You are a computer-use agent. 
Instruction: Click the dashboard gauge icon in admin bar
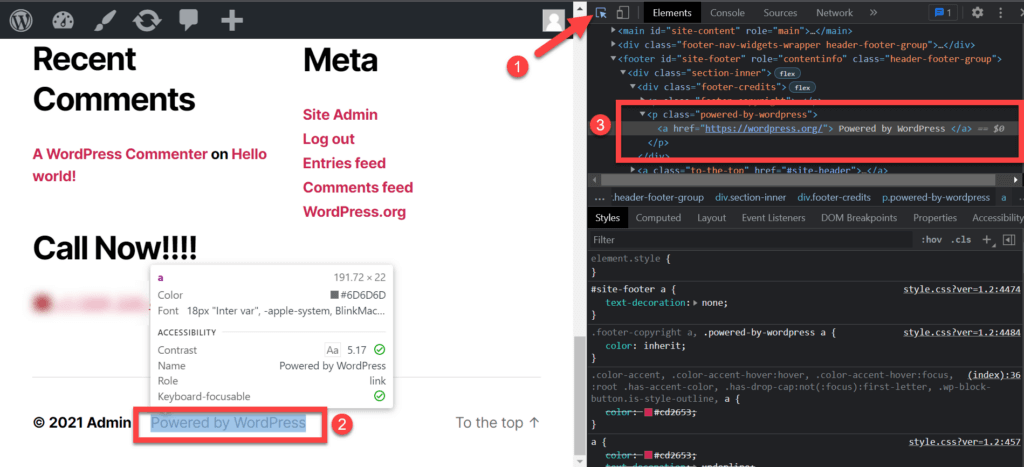pyautogui.click(x=62, y=20)
